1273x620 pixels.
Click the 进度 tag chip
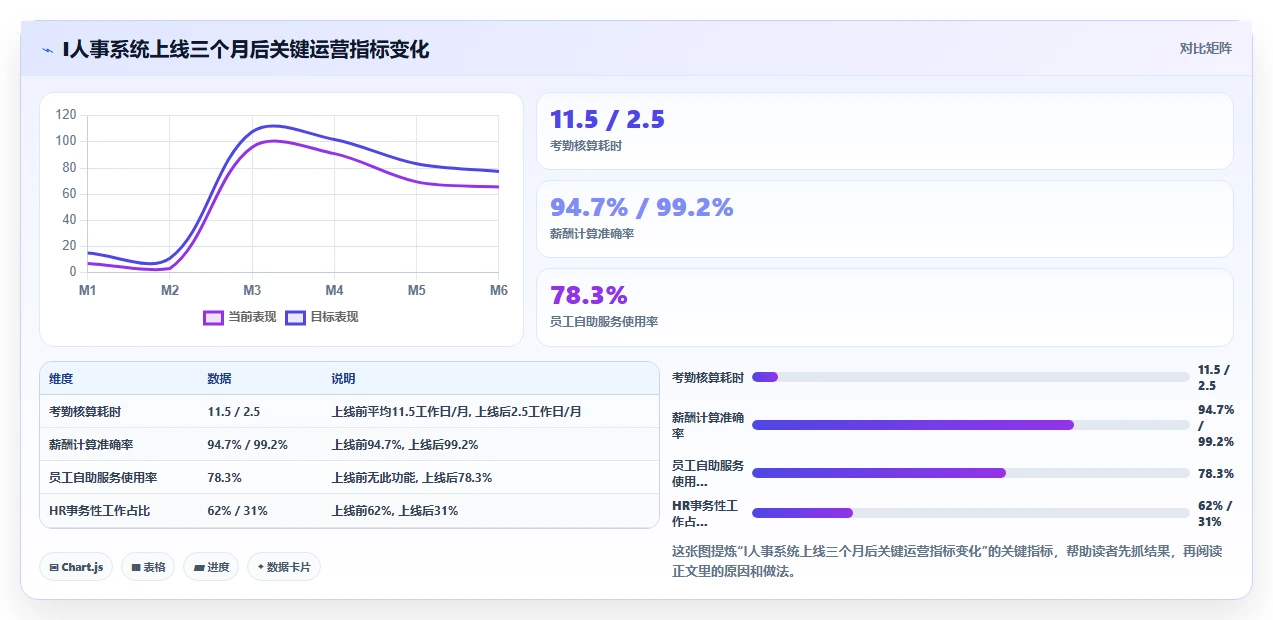pyautogui.click(x=211, y=567)
